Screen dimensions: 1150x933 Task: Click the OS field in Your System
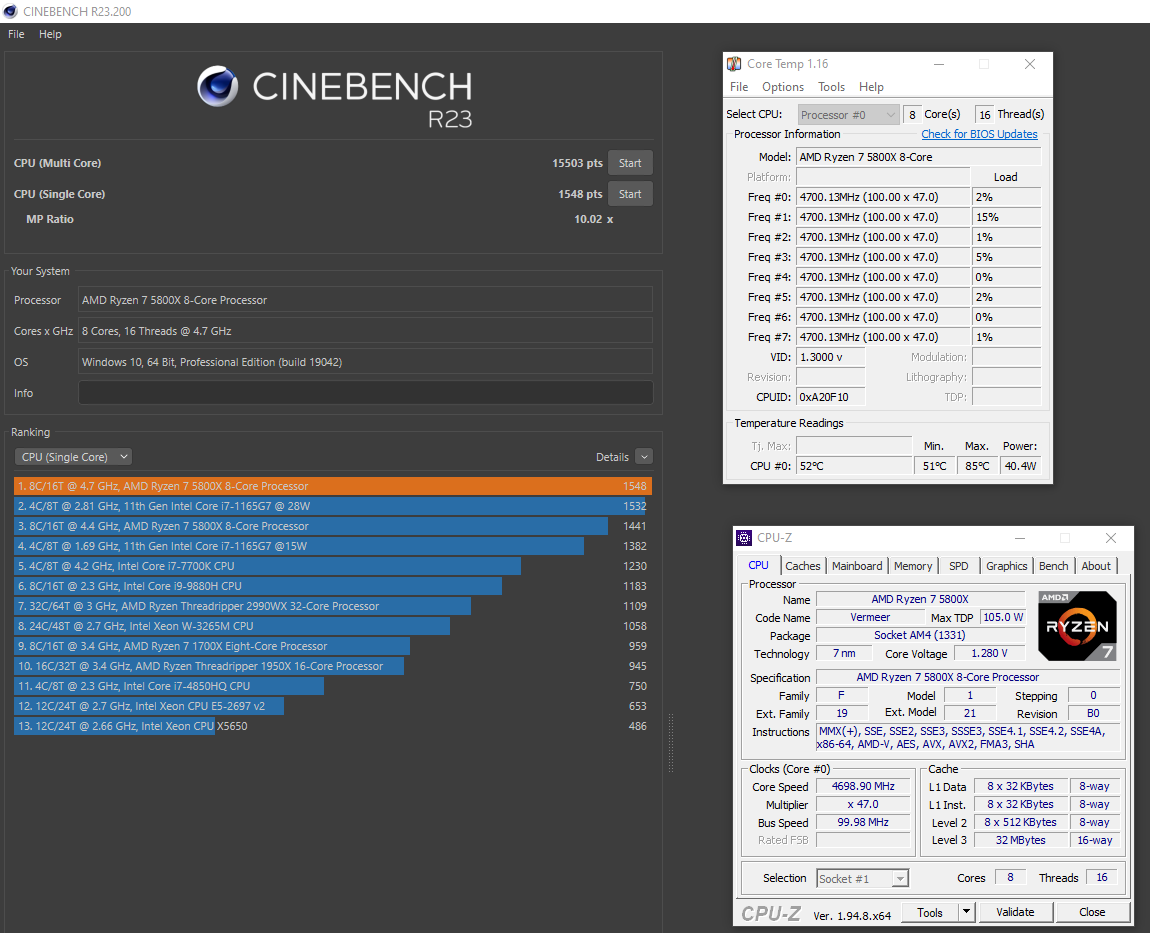[365, 362]
